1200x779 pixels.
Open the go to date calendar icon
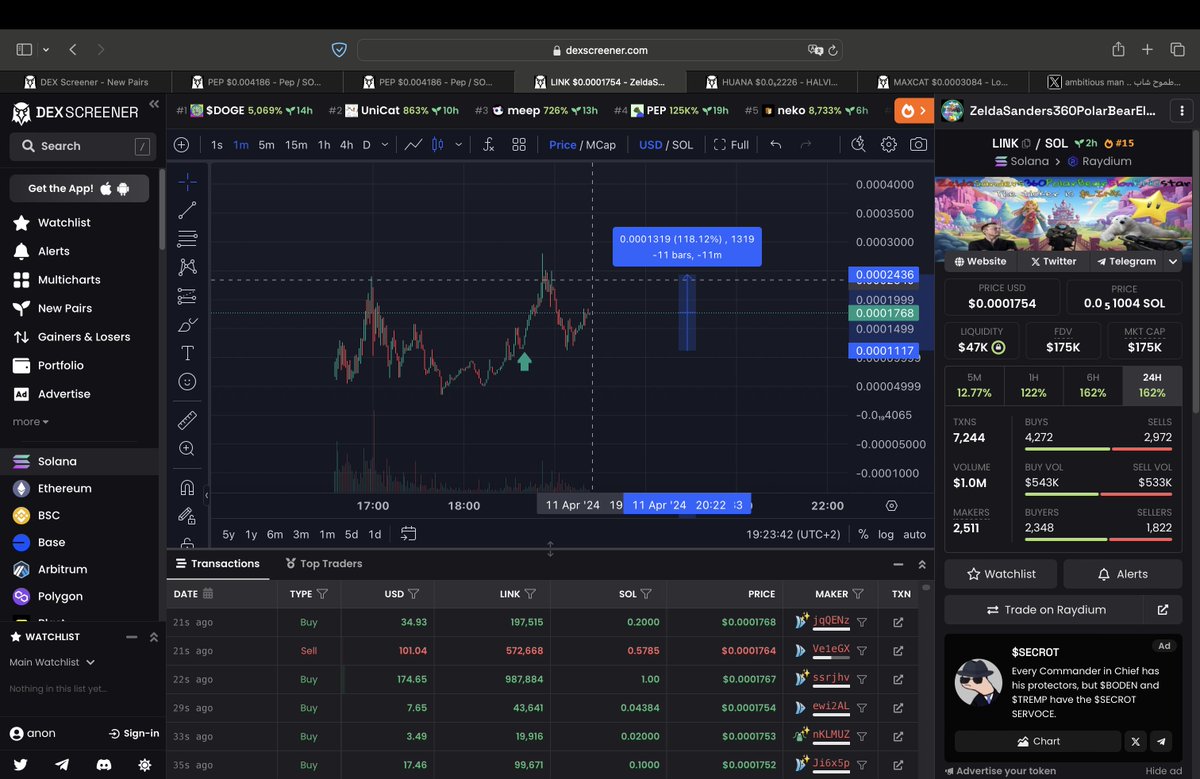pos(408,534)
